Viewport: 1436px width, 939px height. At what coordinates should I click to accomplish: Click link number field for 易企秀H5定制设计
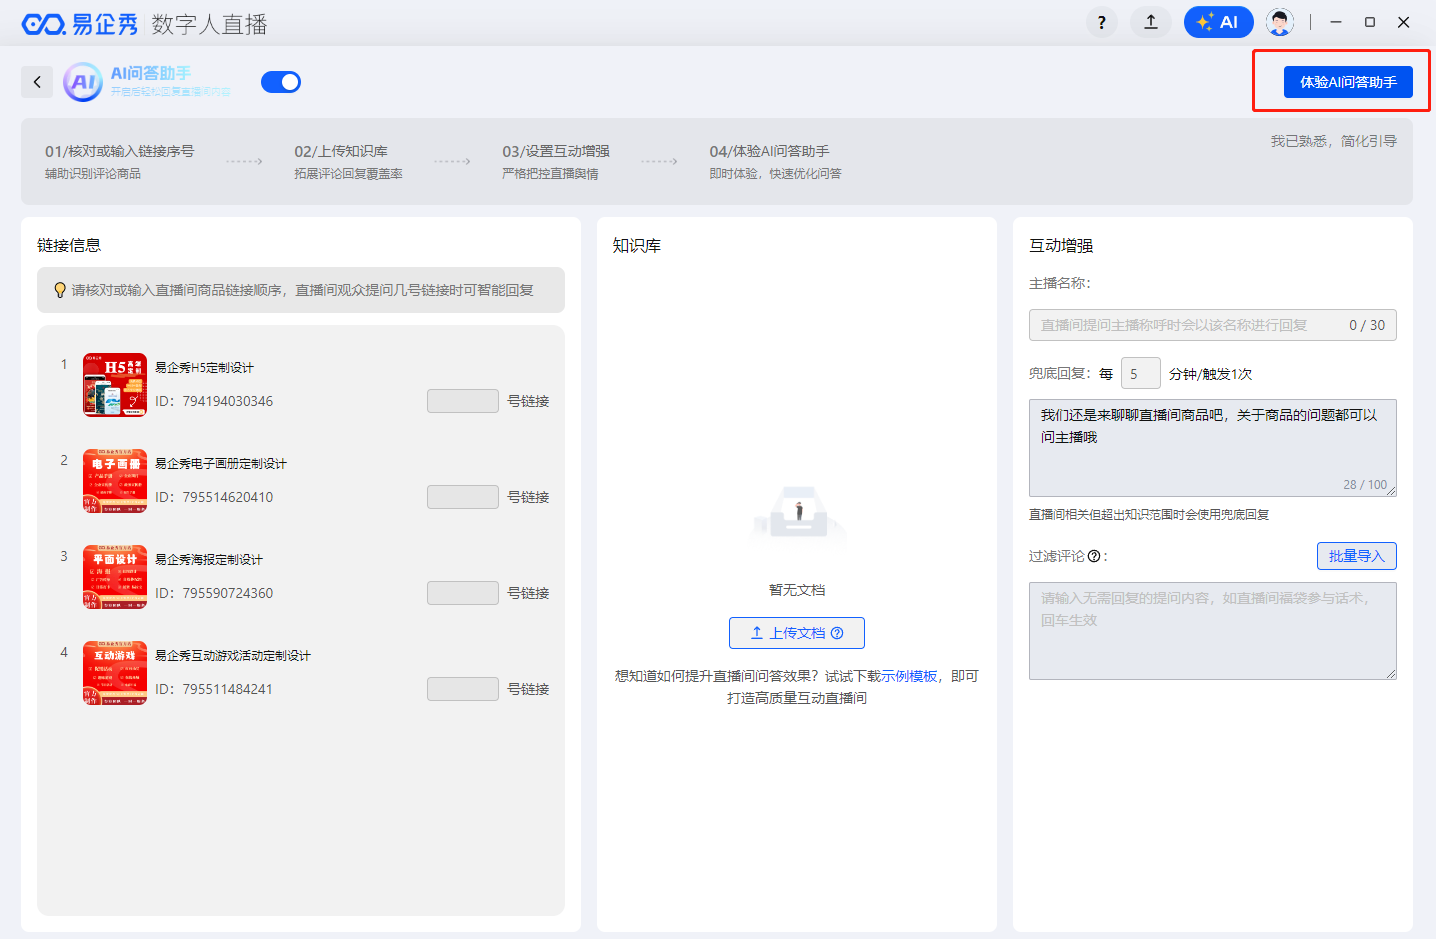click(462, 401)
